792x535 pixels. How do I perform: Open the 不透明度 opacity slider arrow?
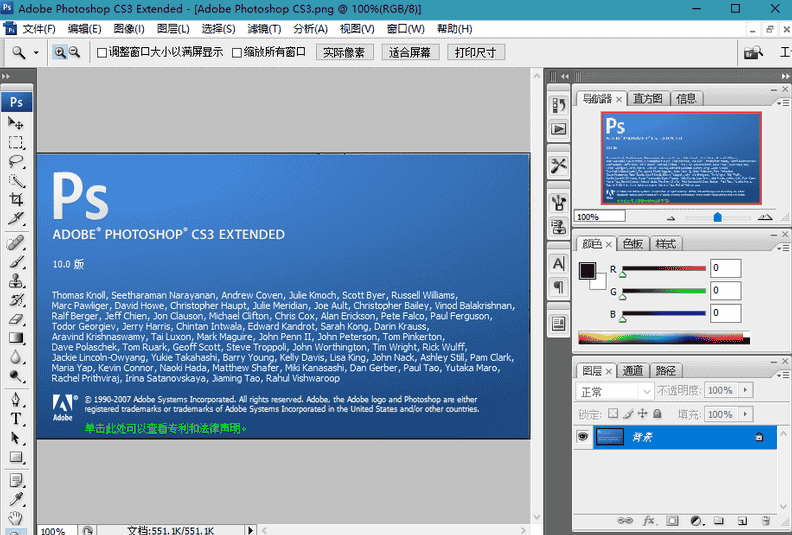click(744, 391)
